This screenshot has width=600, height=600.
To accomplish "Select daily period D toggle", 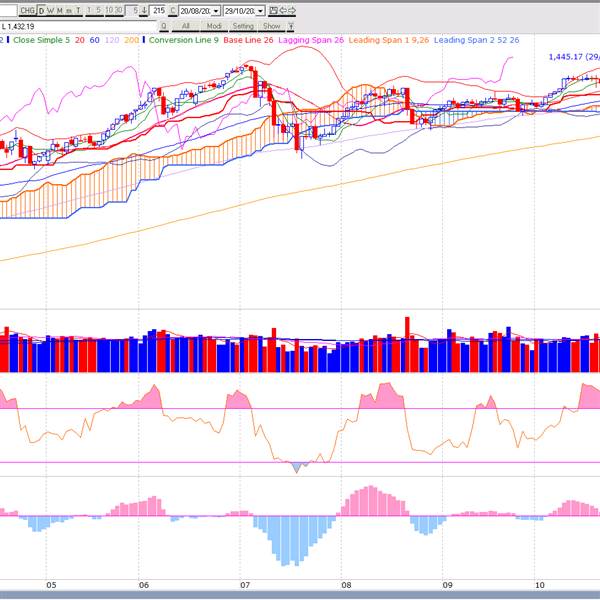I will 41,11.
